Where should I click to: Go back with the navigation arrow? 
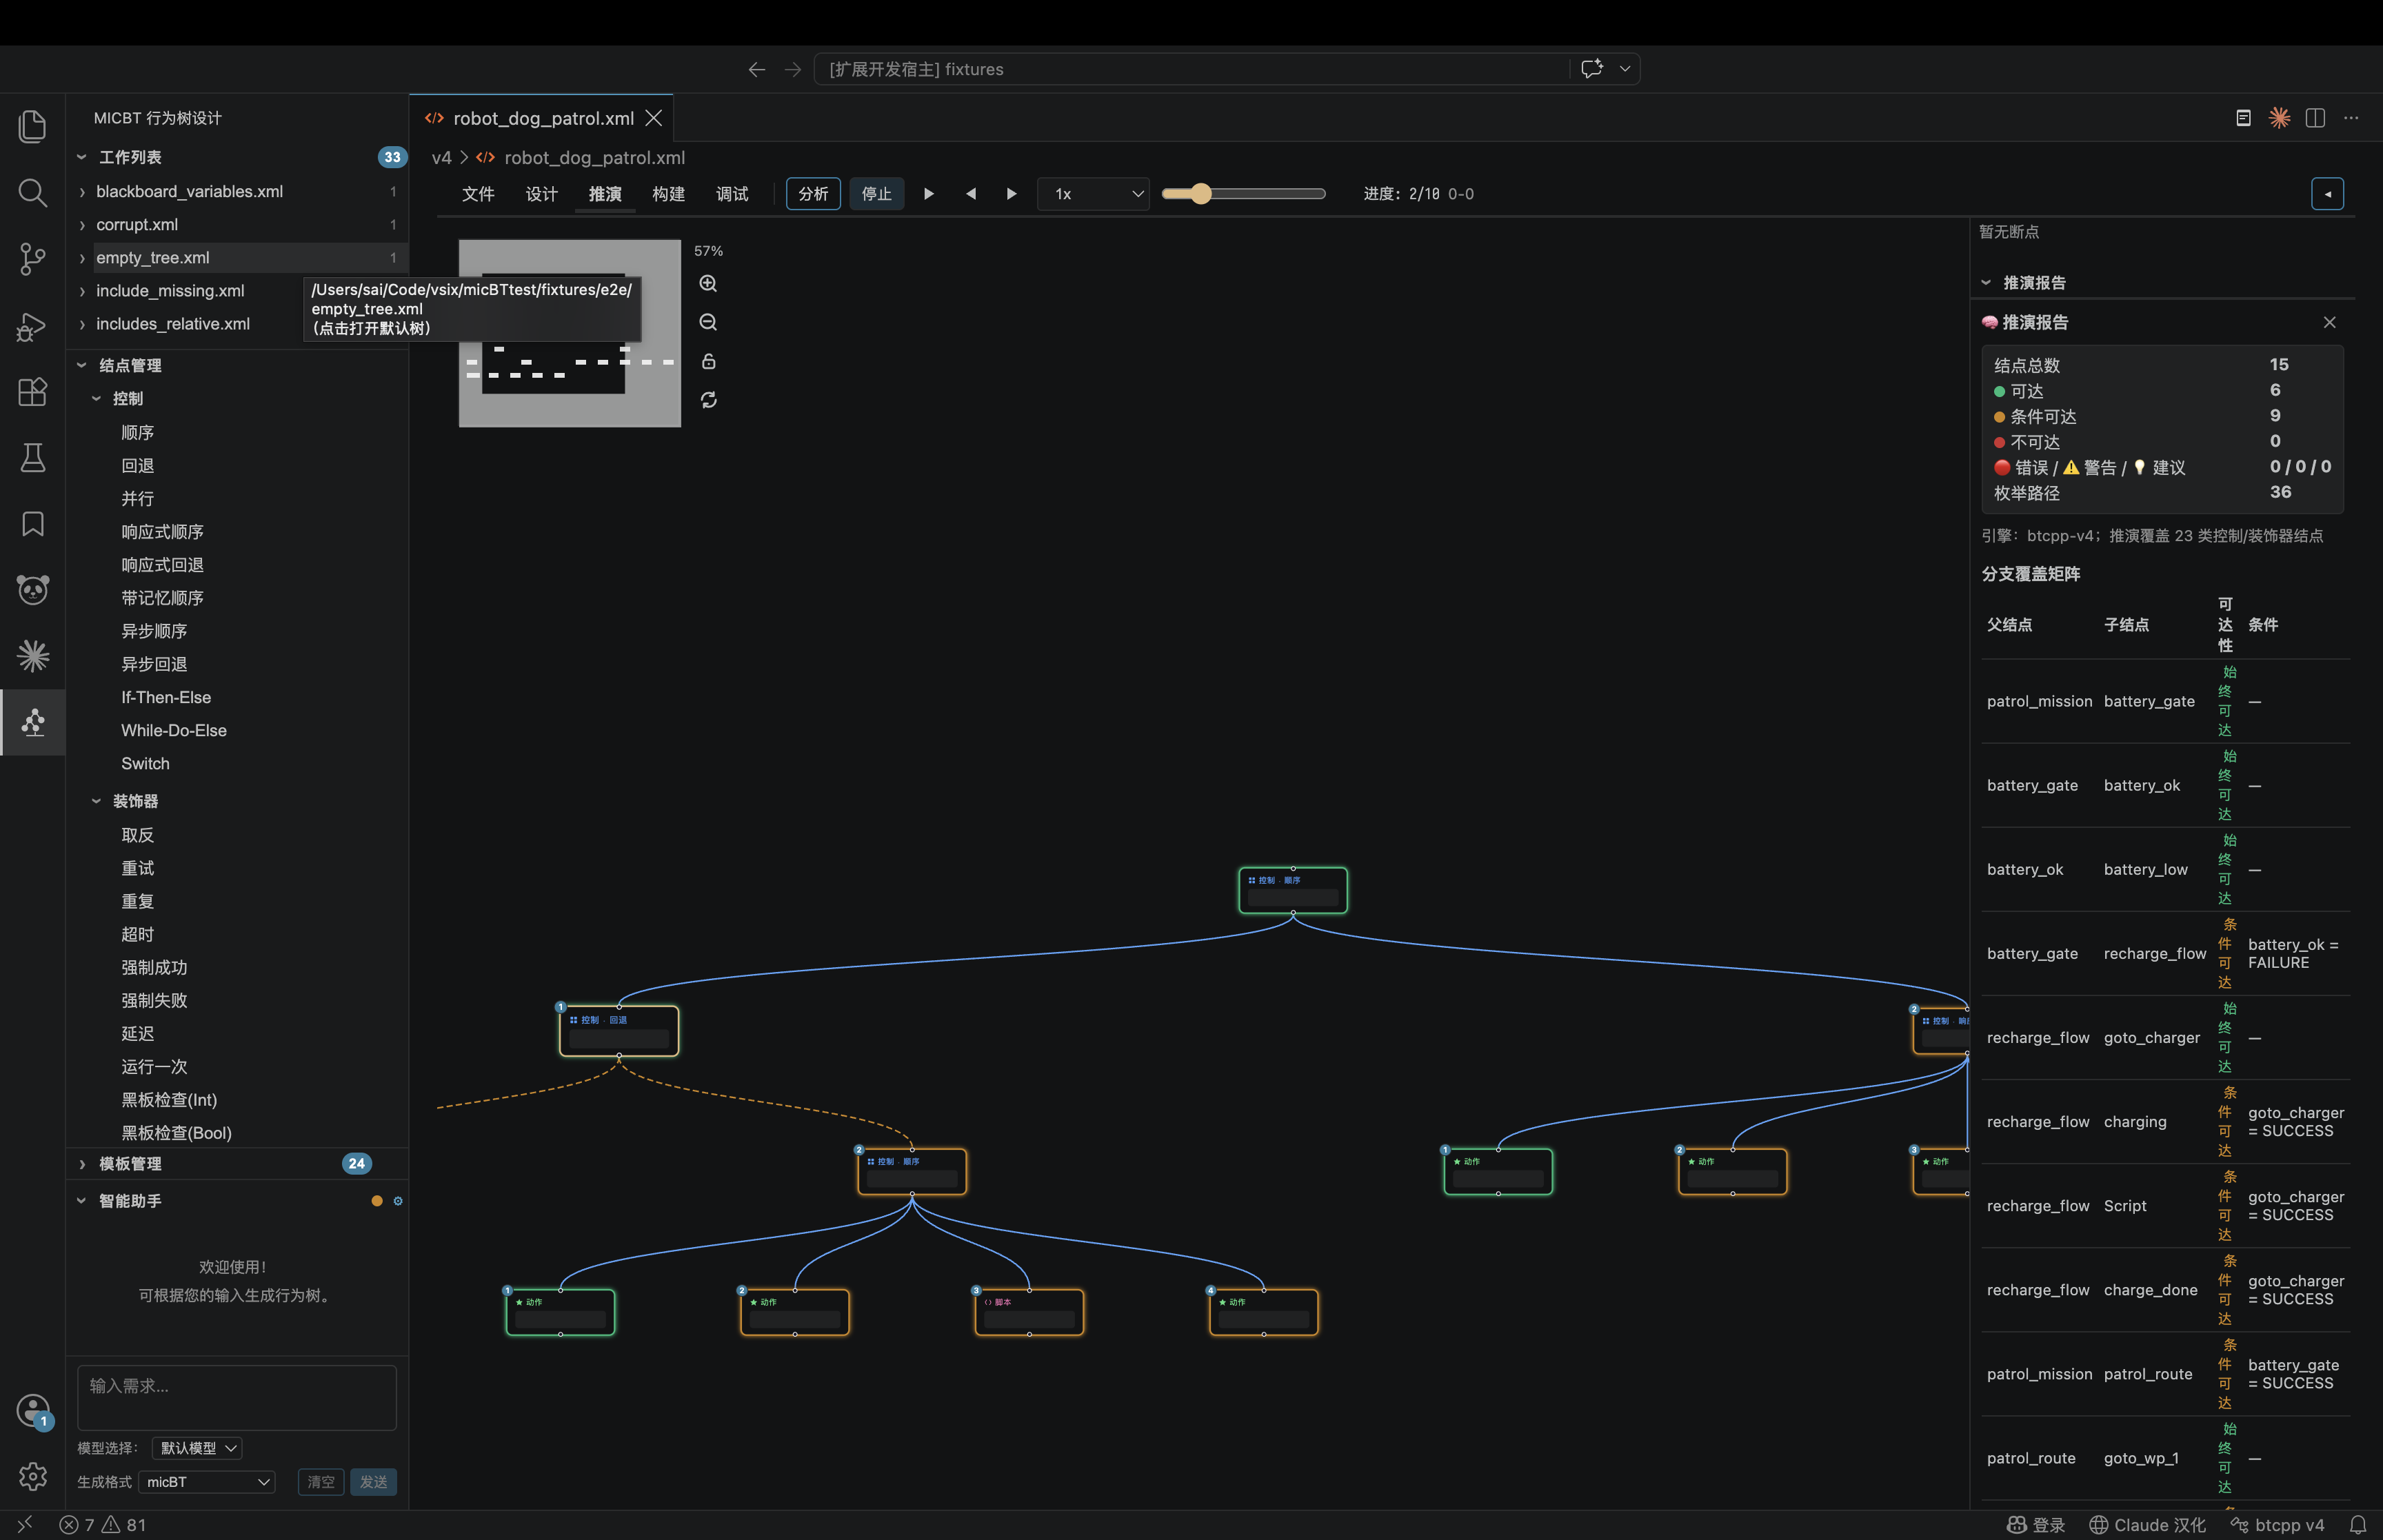pos(757,69)
